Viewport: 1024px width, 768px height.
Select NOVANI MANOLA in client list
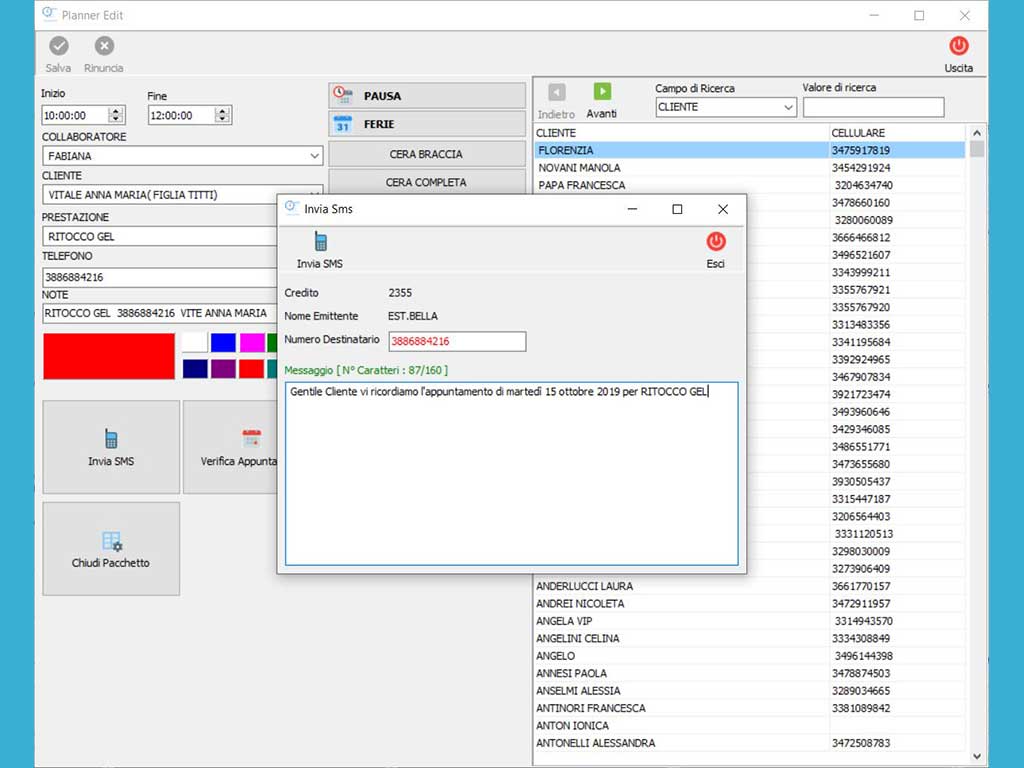click(x=579, y=168)
